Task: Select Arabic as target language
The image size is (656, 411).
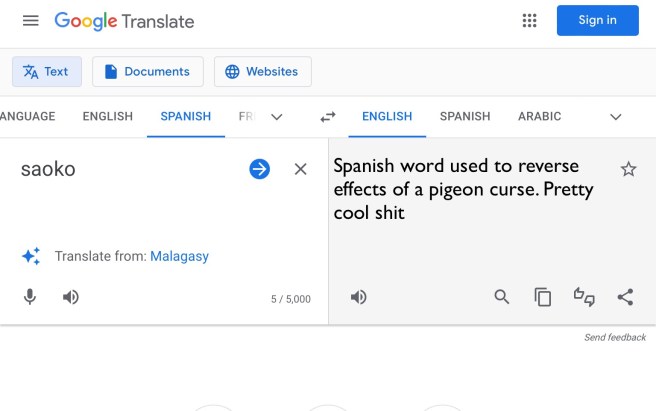Action: (x=539, y=116)
